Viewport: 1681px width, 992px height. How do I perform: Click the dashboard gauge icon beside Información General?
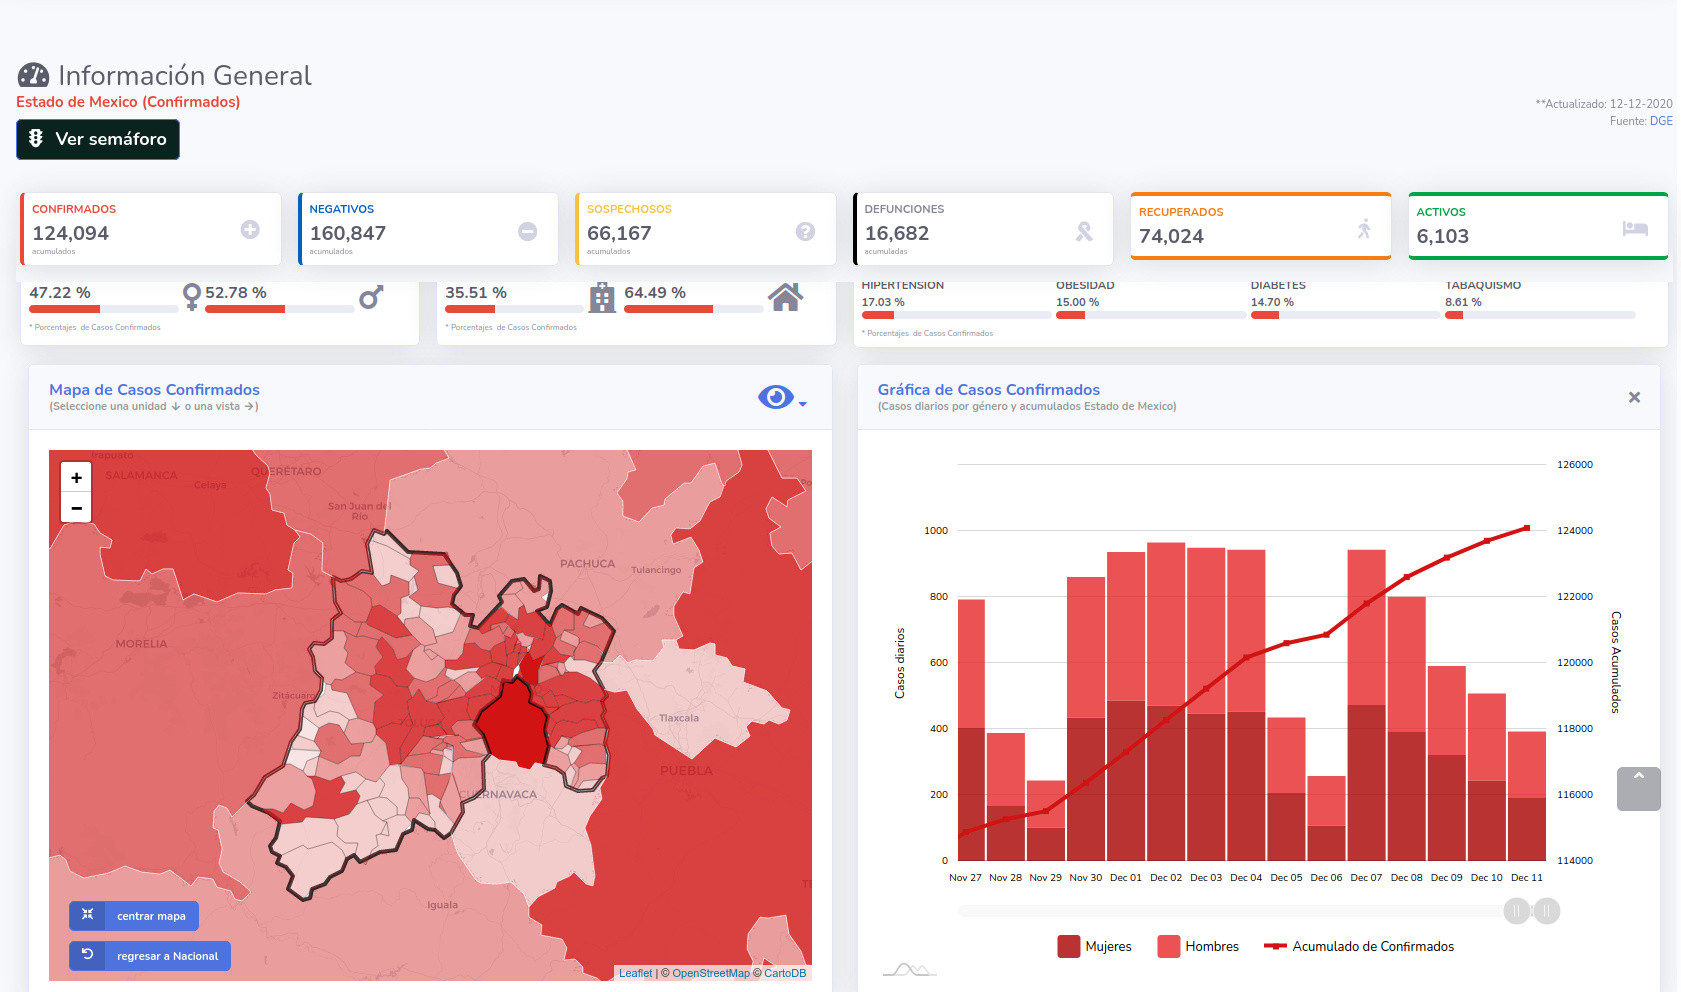coord(33,75)
